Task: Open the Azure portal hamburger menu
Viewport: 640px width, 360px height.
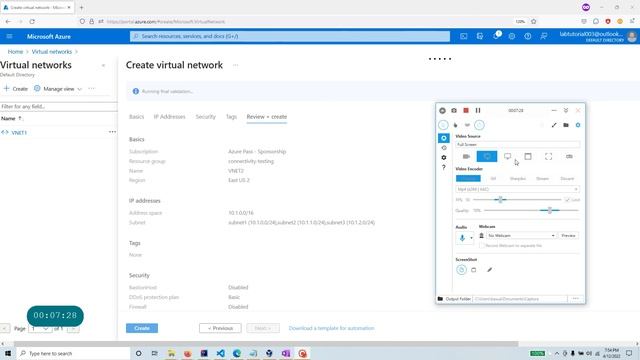Action: point(9,36)
